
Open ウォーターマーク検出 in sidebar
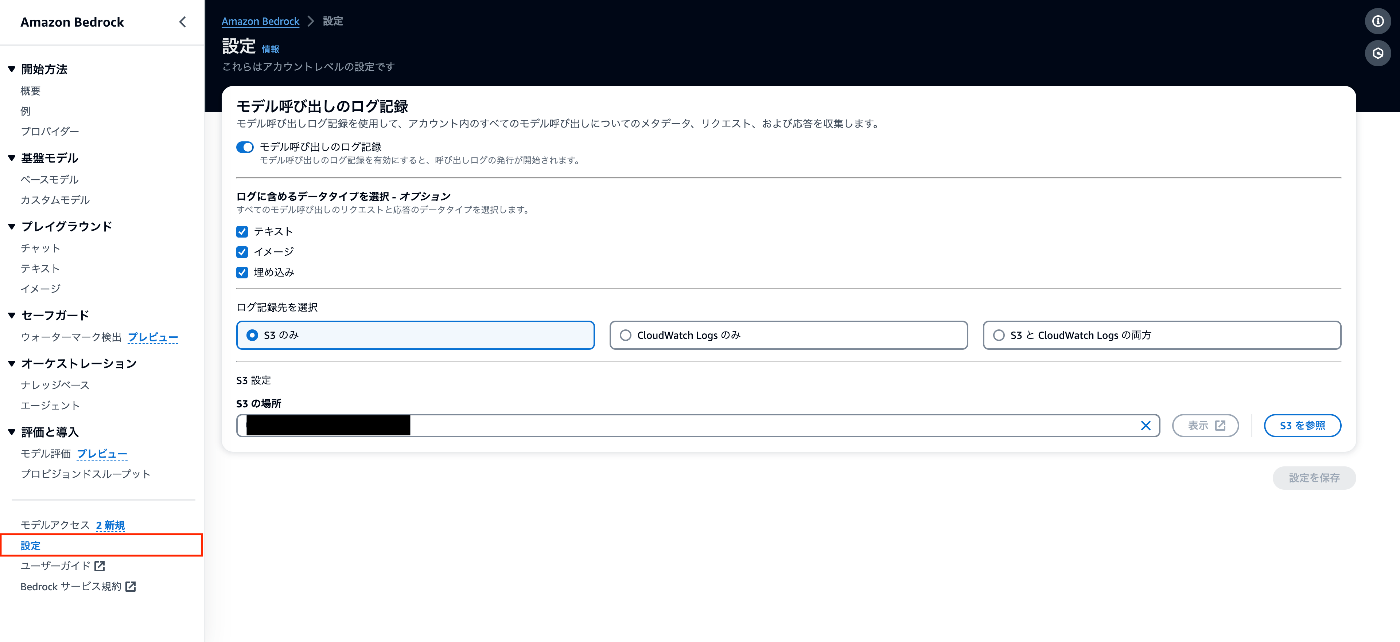click(x=71, y=337)
